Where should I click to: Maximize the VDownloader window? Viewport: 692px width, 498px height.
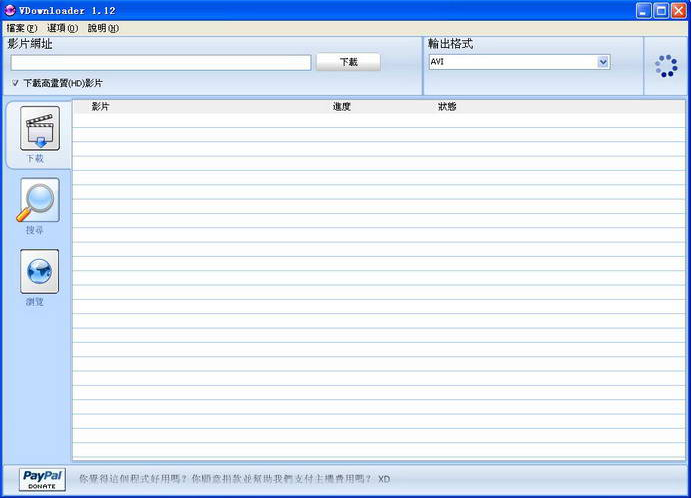point(661,11)
